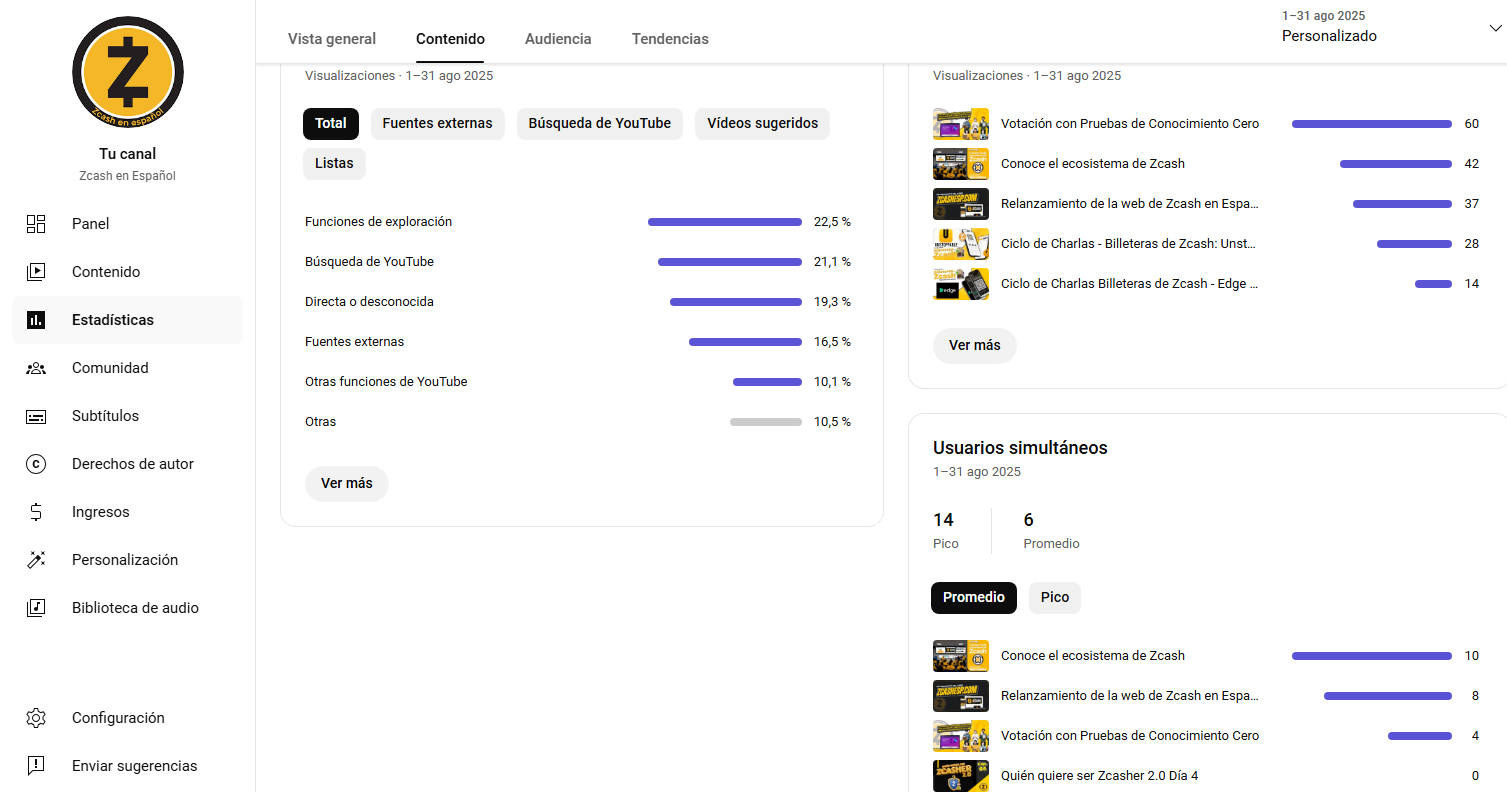Click Ver más below the top videos list
Viewport: 1507px width, 792px height.
coord(975,346)
